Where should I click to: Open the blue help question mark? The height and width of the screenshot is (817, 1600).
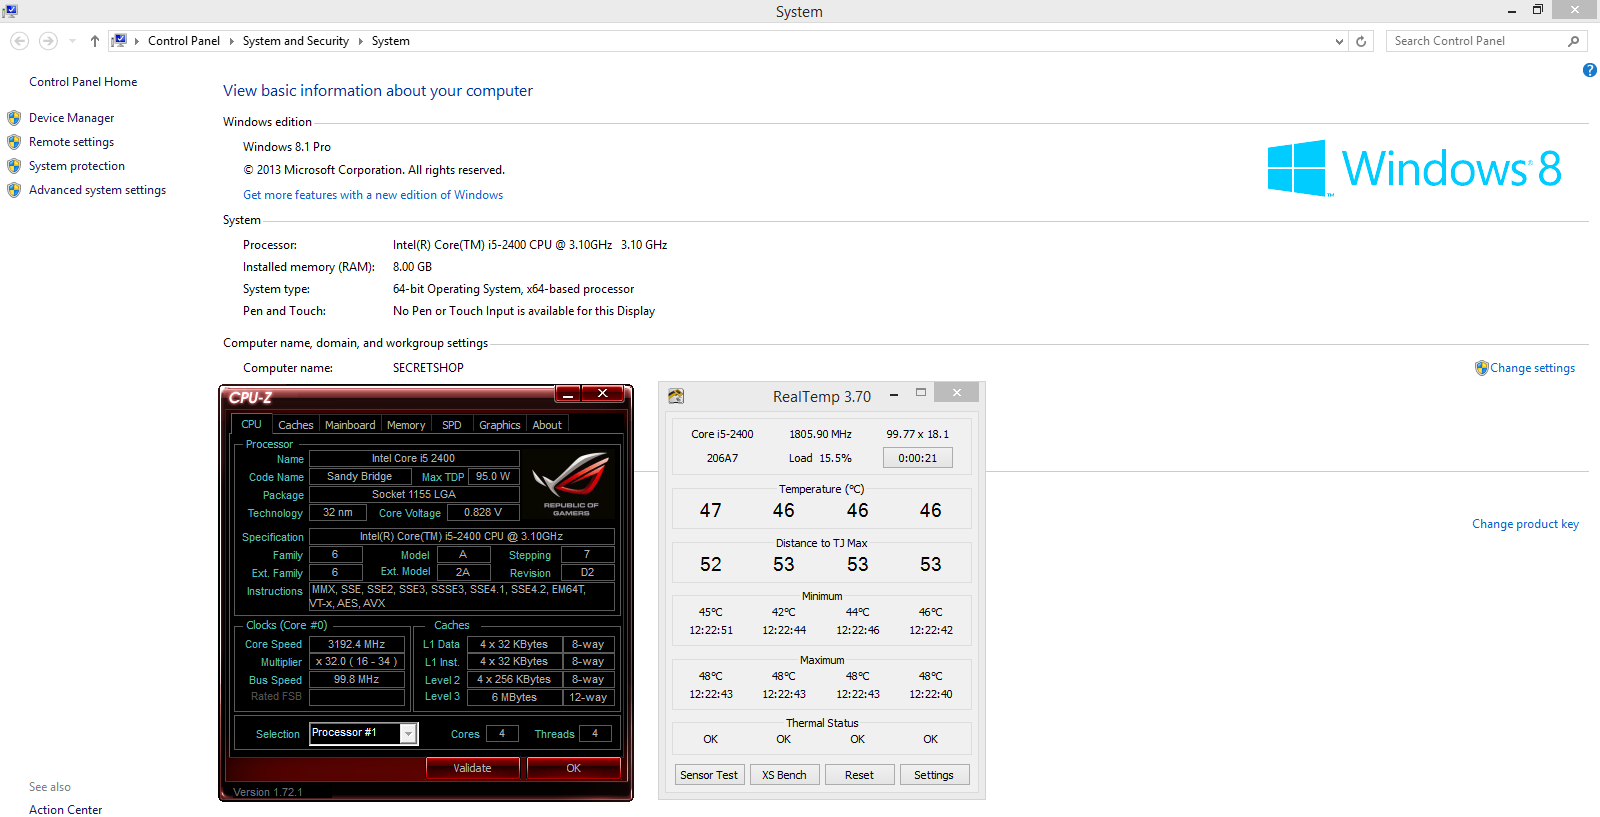(1589, 70)
